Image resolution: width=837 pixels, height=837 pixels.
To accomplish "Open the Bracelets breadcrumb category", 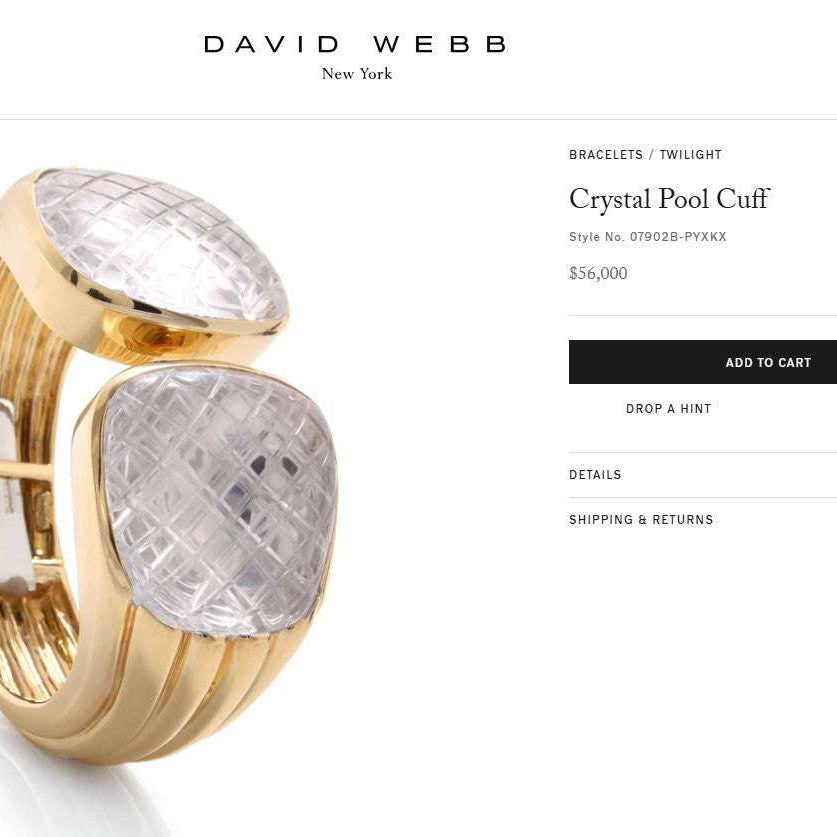I will 606,155.
